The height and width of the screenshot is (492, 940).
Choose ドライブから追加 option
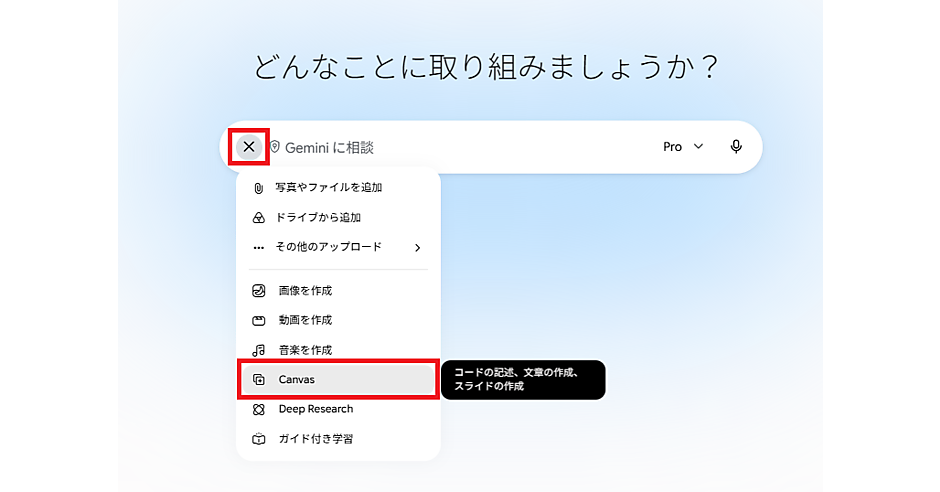pyautogui.click(x=338, y=218)
